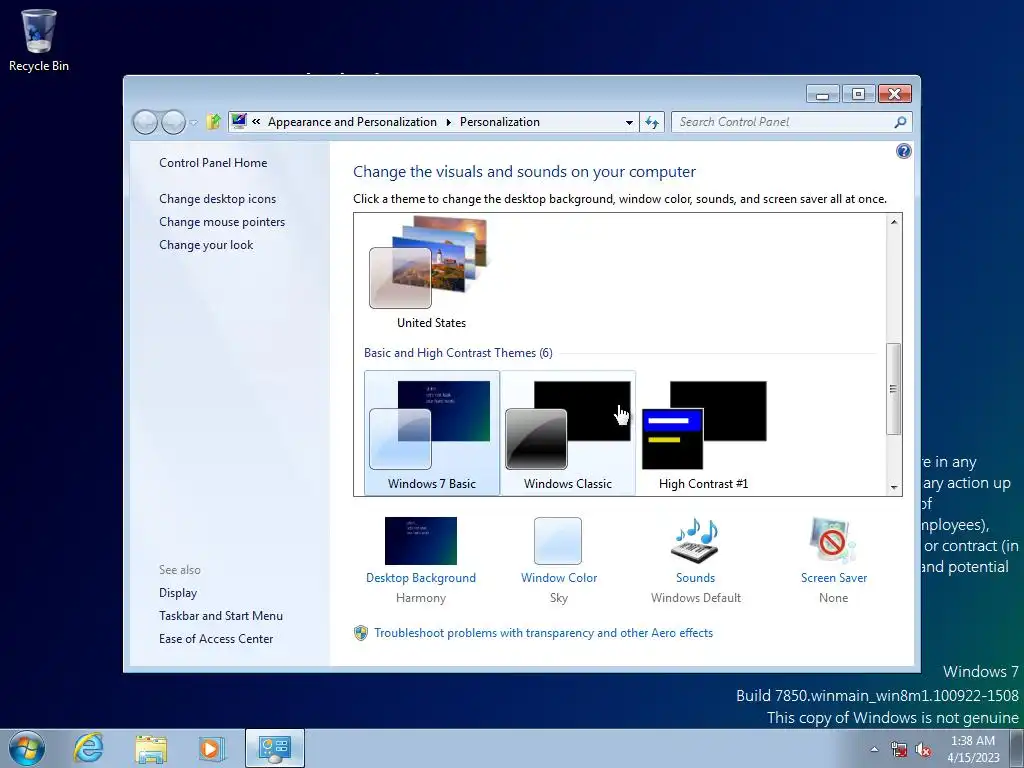This screenshot has height=768, width=1024.
Task: Select Appearance and Personalization breadcrumb
Action: tap(352, 122)
